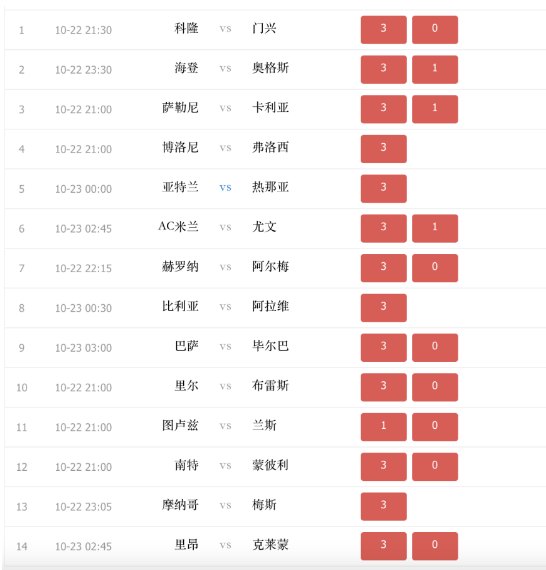Select result 1 for AC米兰 vs 尤文
The height and width of the screenshot is (570, 546).
point(435,228)
